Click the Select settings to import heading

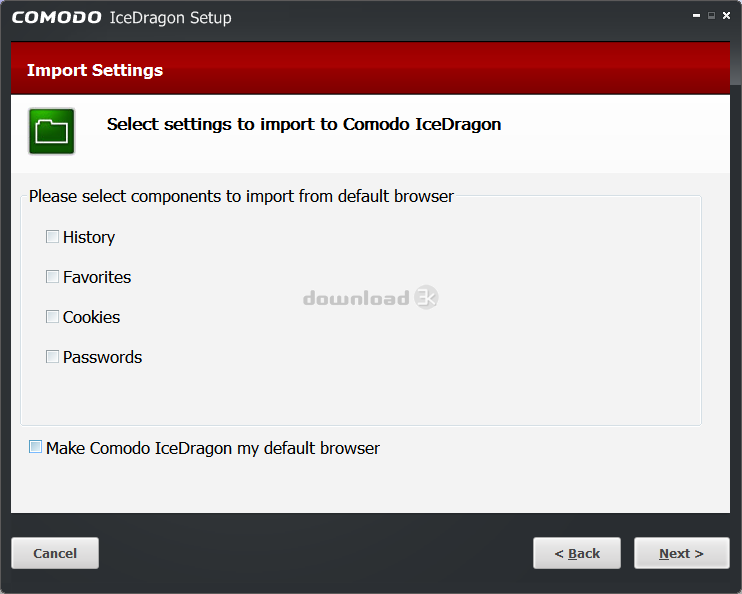304,124
